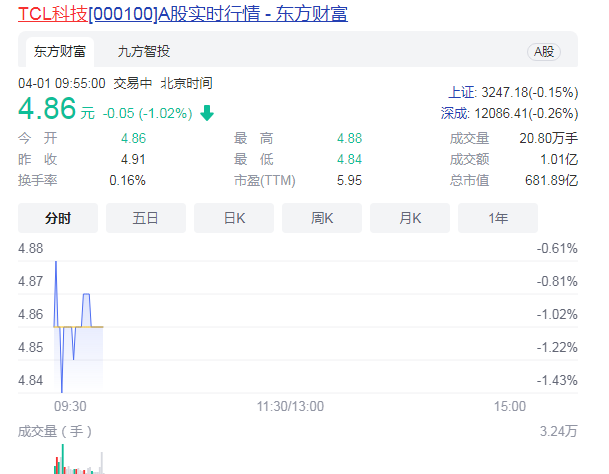Switch to the 九方智投 tab
Viewport: 609px width, 474px height.
144,52
